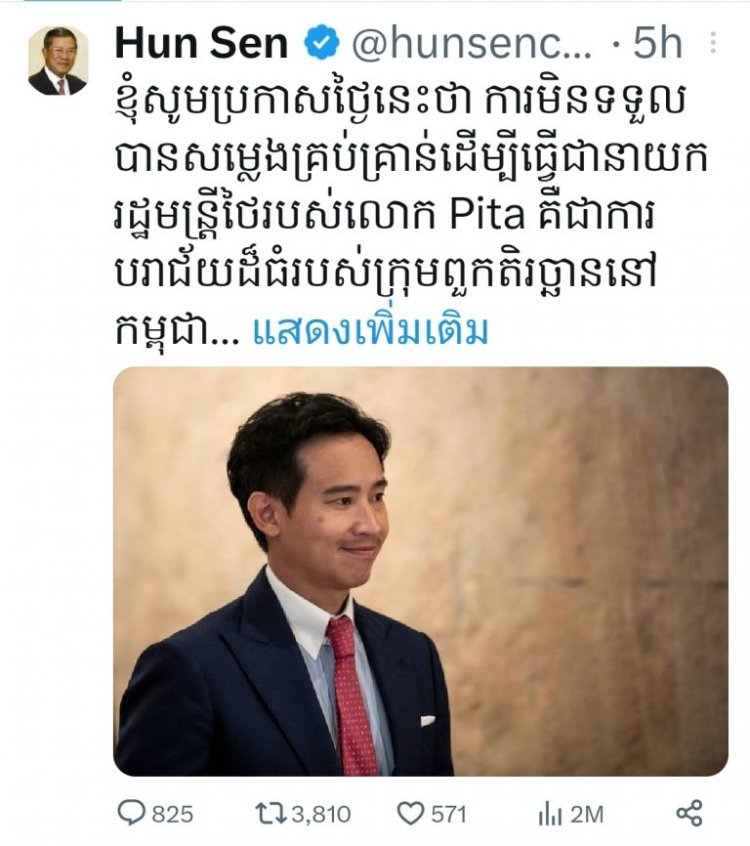Viewport: 750px width, 846px height.
Task: Open Hun Sen's round profile avatar
Action: 58,61
